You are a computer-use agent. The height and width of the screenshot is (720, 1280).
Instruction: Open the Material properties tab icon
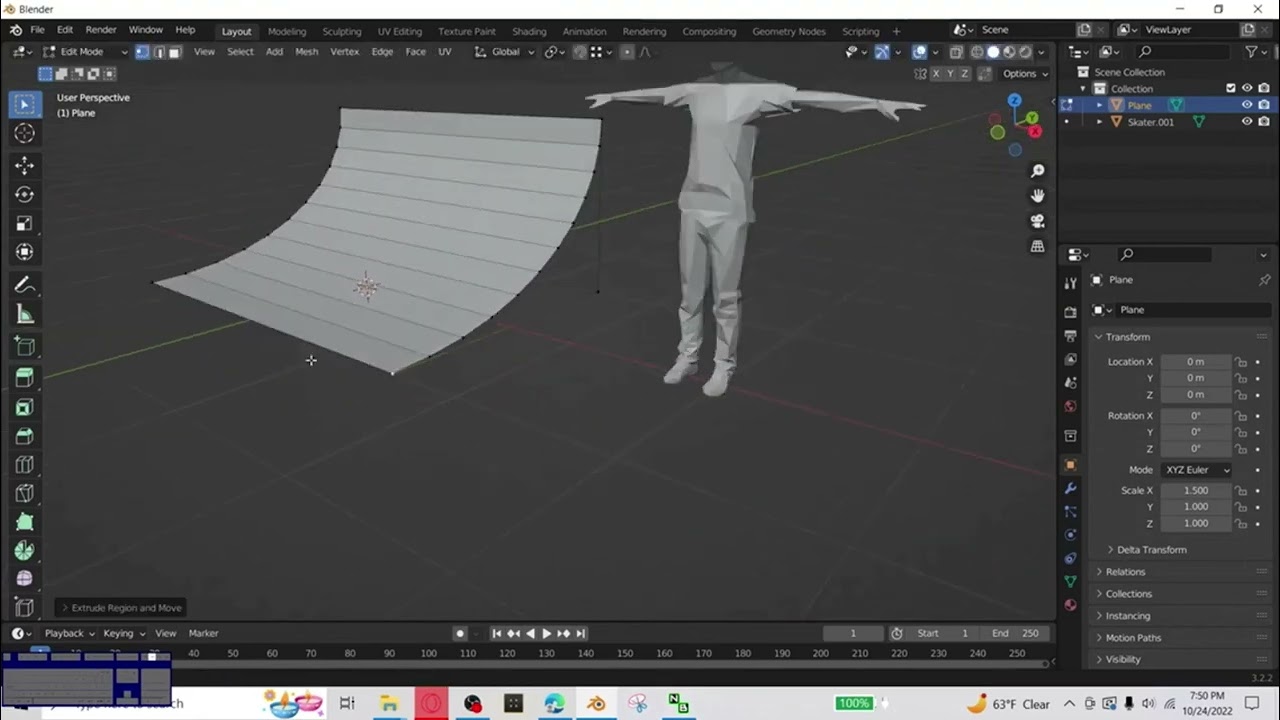pos(1070,605)
